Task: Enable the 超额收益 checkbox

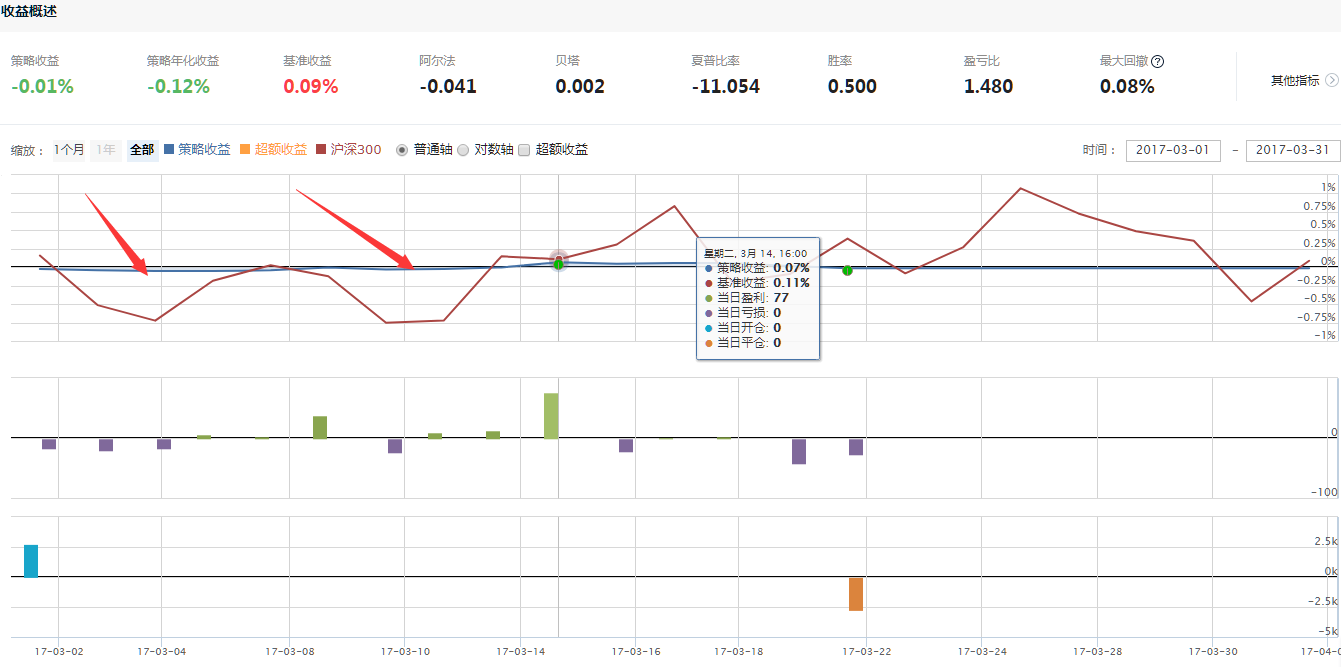Action: (524, 150)
